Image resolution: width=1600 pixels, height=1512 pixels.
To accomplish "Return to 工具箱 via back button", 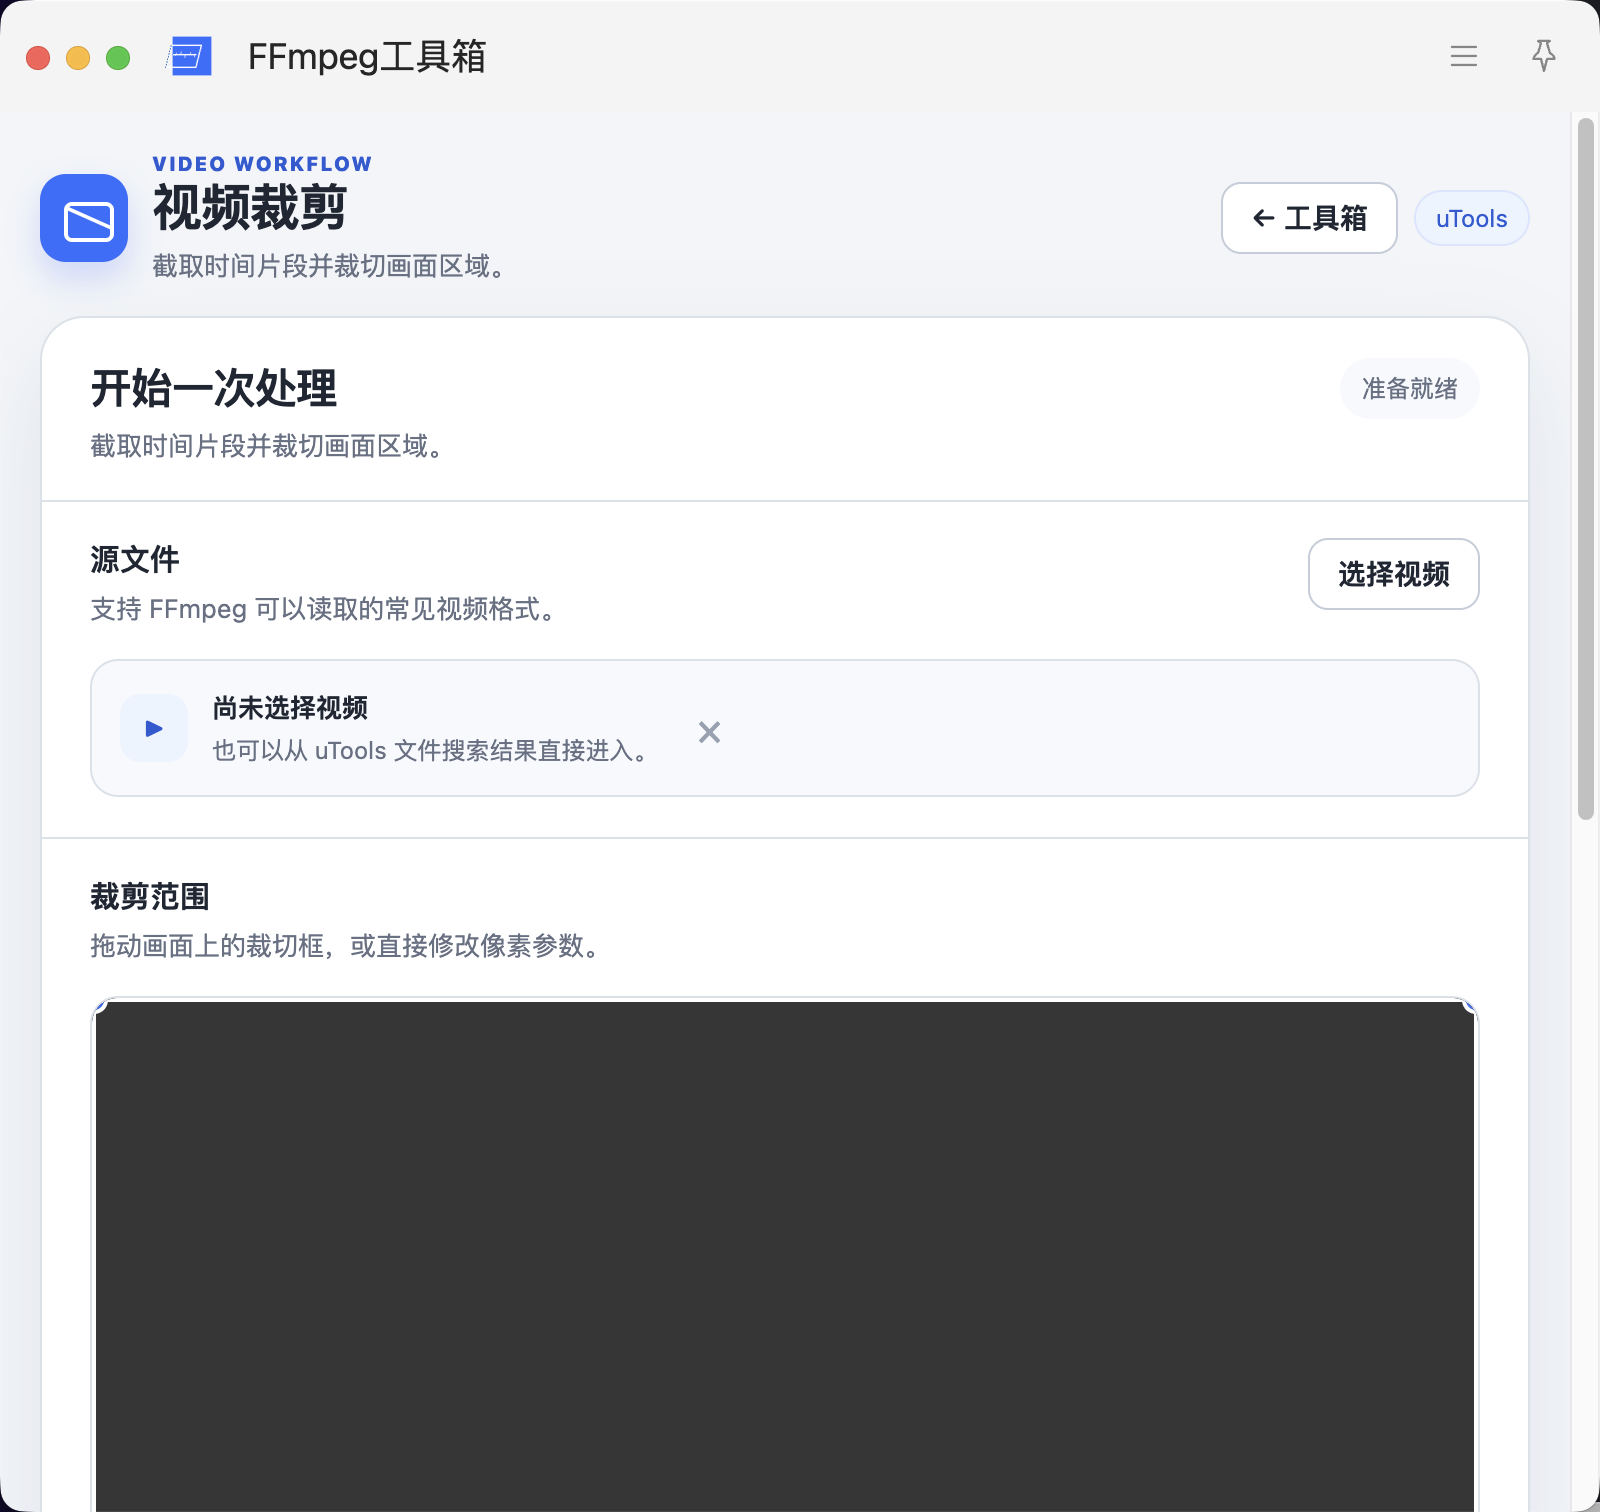I will [x=1309, y=218].
